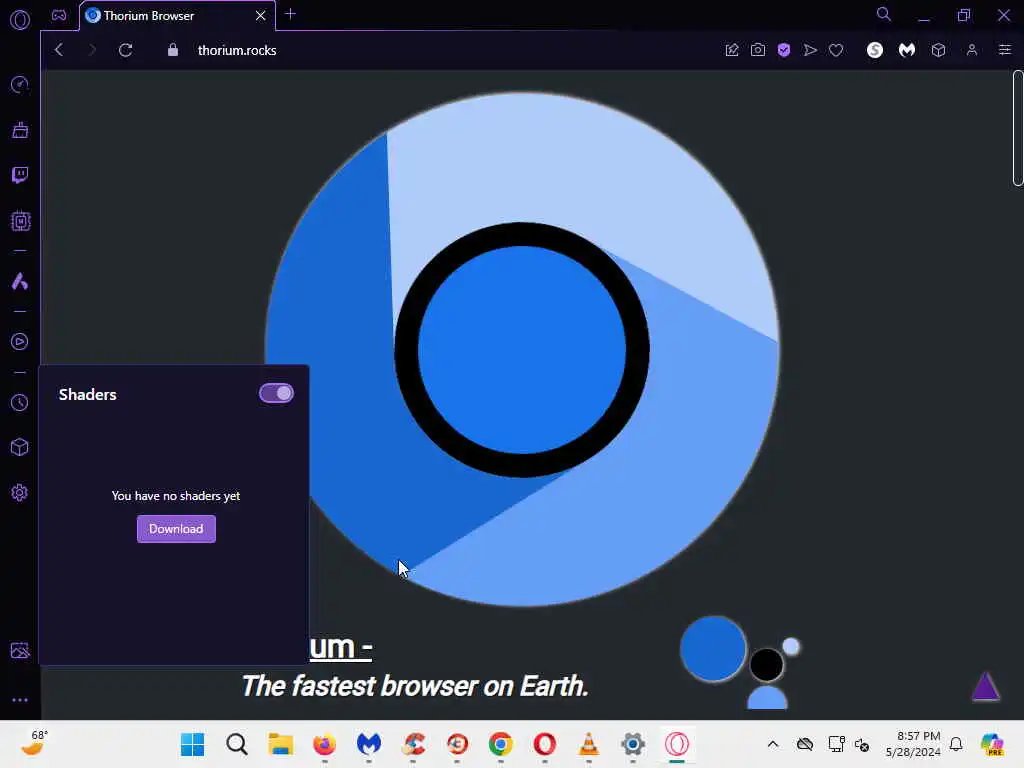The width and height of the screenshot is (1024, 768).
Task: Open the extensions cube in toolbar
Action: coord(938,50)
